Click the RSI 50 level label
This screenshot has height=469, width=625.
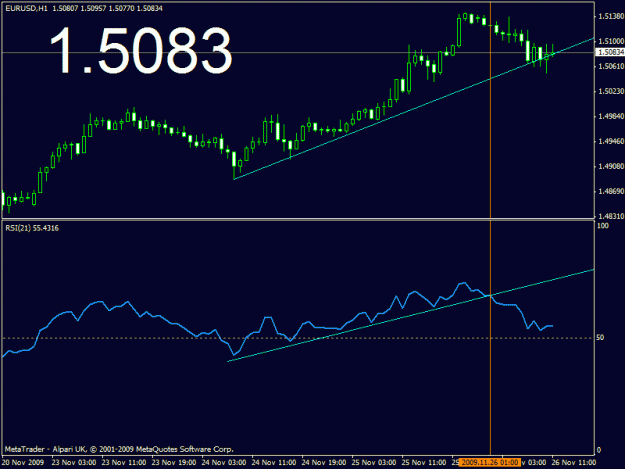pyautogui.click(x=600, y=338)
